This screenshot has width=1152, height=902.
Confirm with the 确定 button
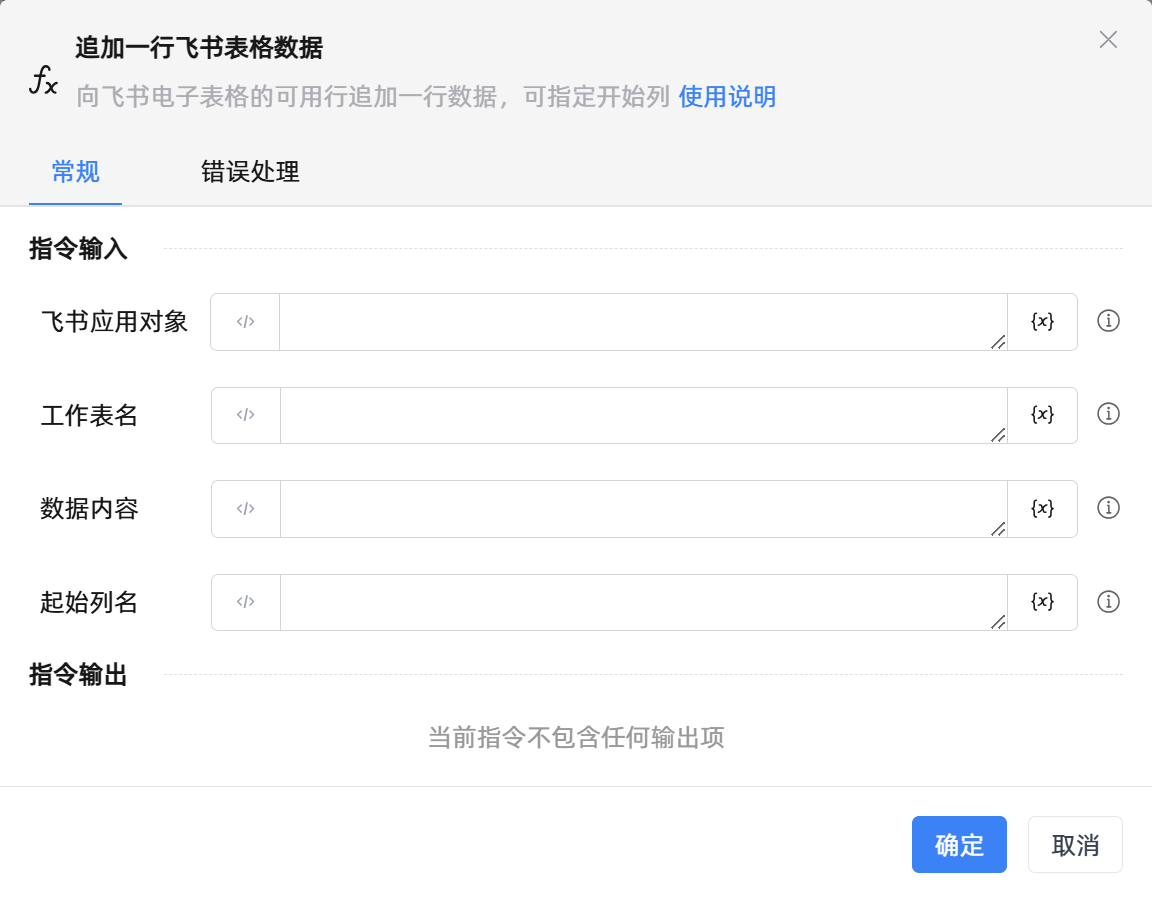959,845
